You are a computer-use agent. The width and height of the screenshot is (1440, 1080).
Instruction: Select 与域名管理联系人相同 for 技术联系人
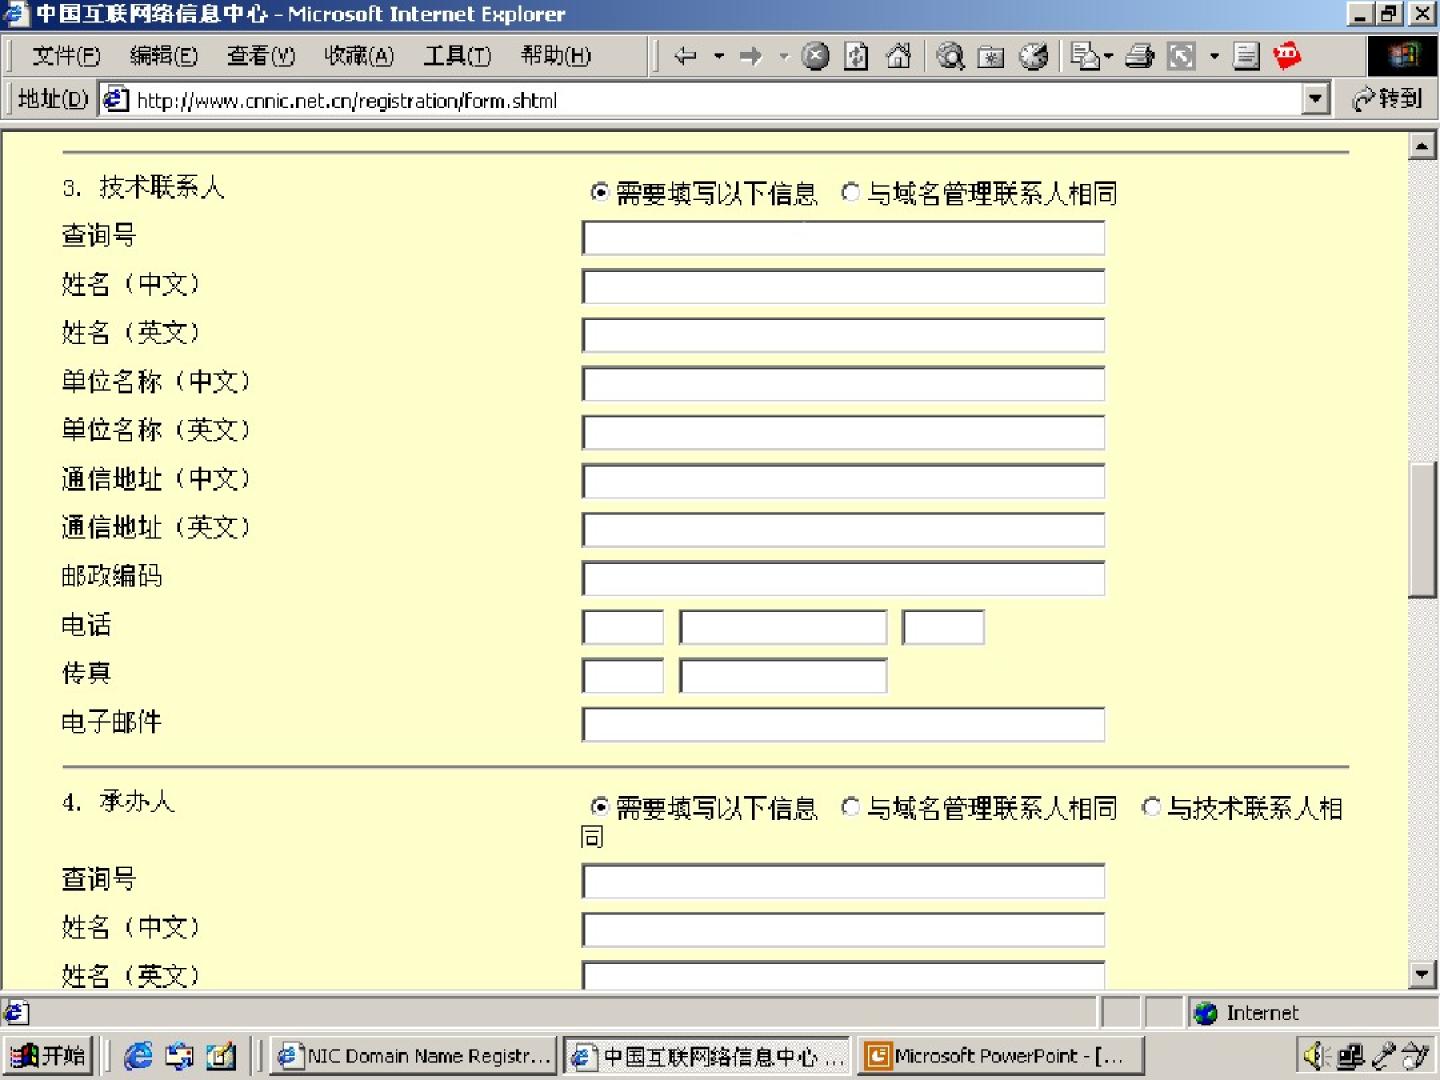point(850,191)
